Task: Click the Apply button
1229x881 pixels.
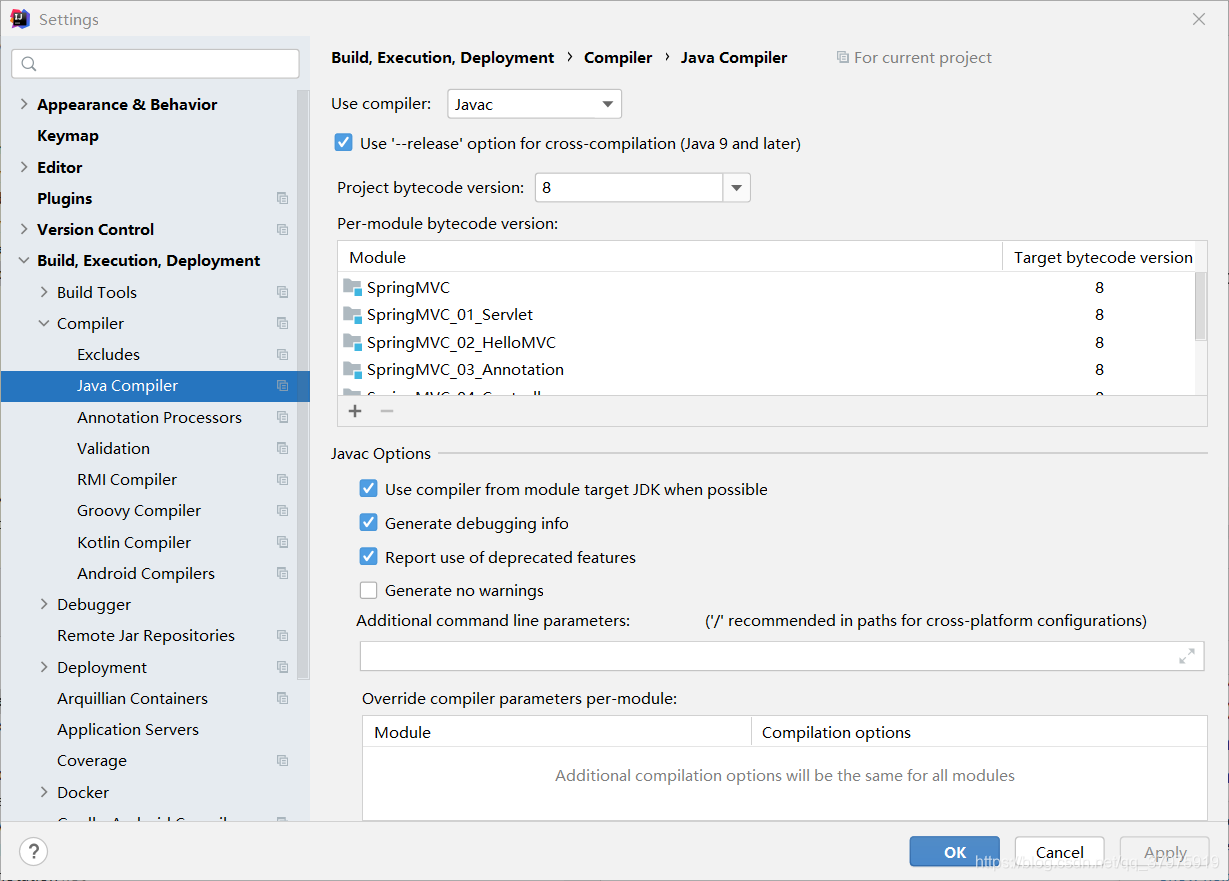Action: point(1165,852)
